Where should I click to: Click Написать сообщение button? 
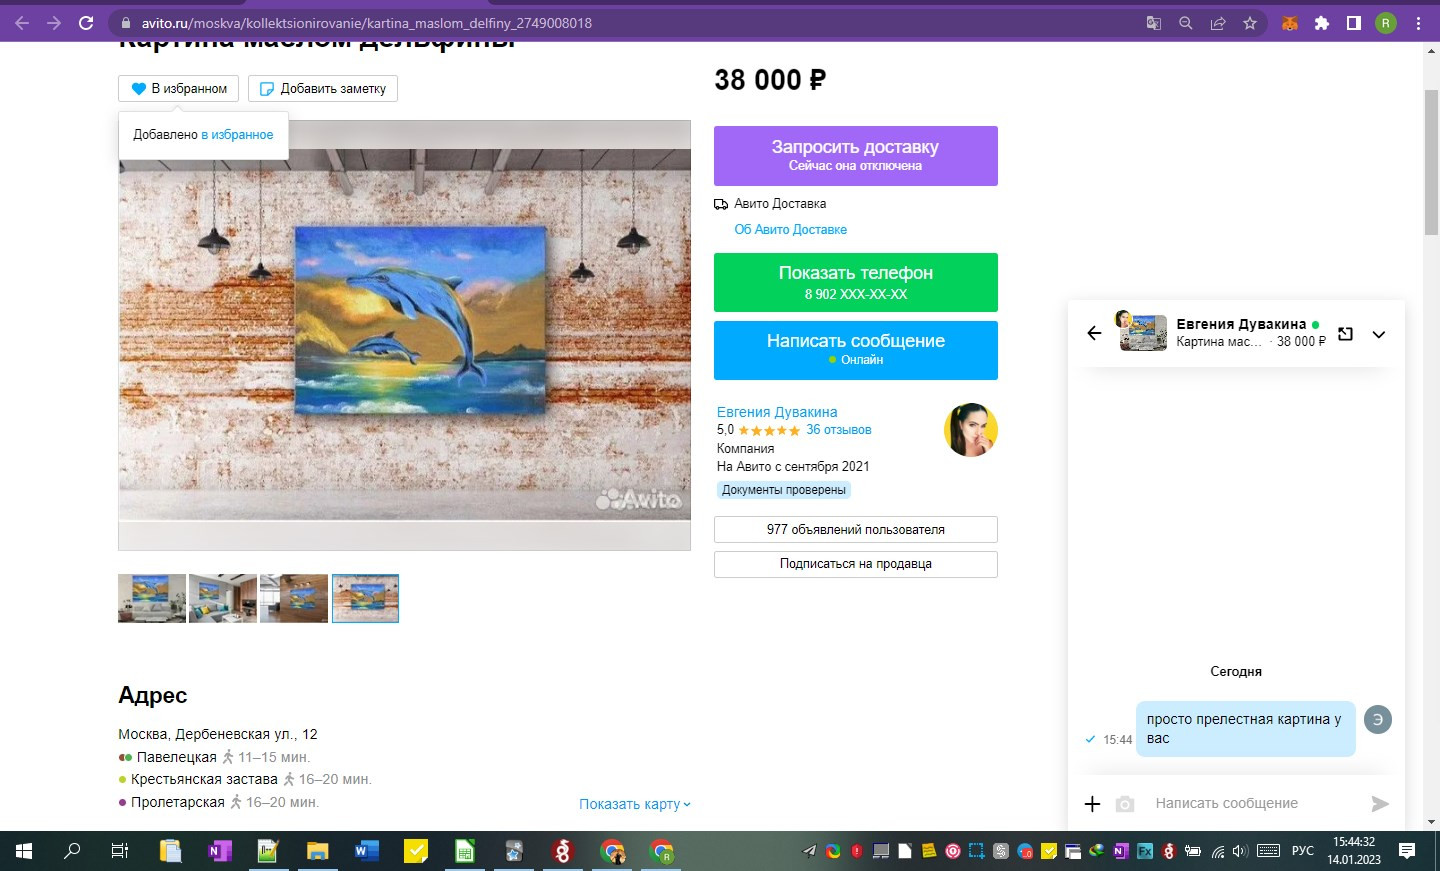click(856, 350)
